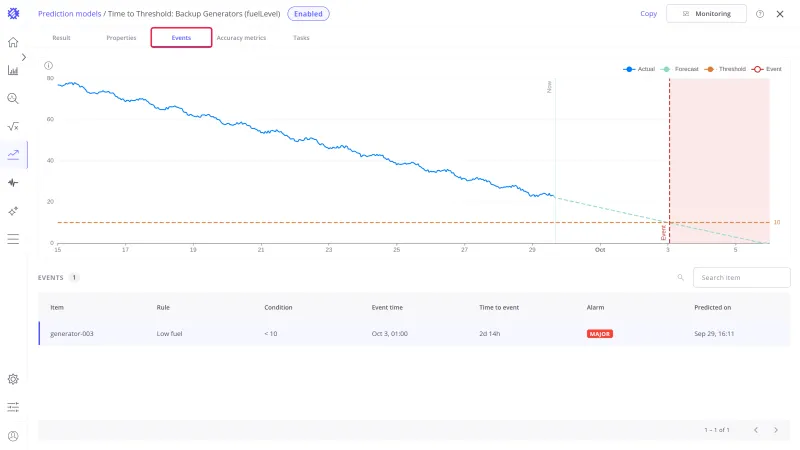Open the settings gear icon
Screen dimensions: 800x450
[13, 379]
